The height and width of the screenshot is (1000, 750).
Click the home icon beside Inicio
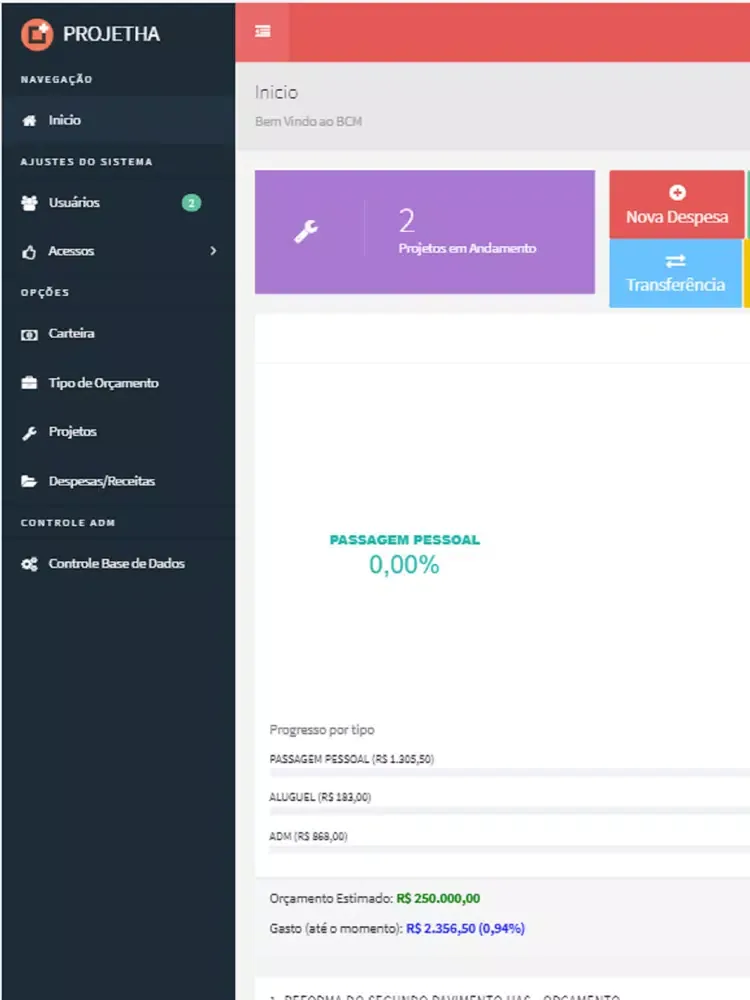click(x=29, y=120)
